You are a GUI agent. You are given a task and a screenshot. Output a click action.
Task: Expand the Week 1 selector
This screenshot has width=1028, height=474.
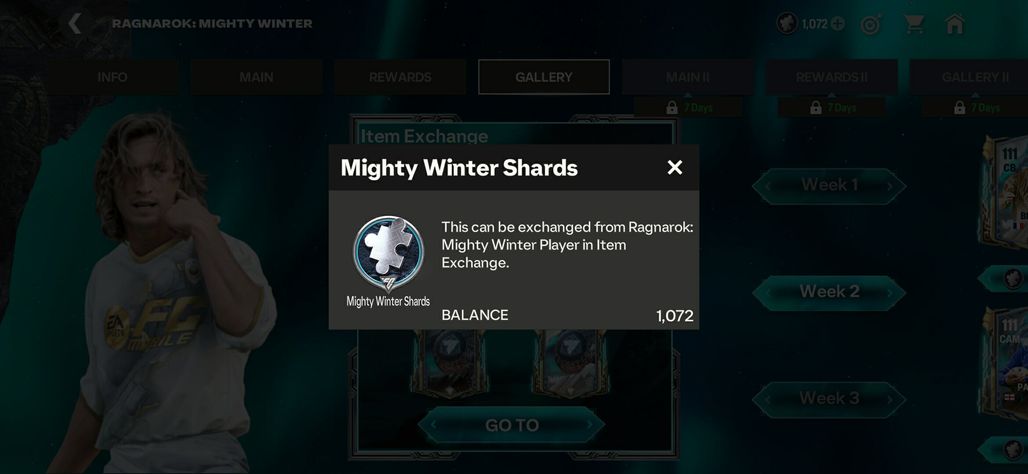(829, 186)
